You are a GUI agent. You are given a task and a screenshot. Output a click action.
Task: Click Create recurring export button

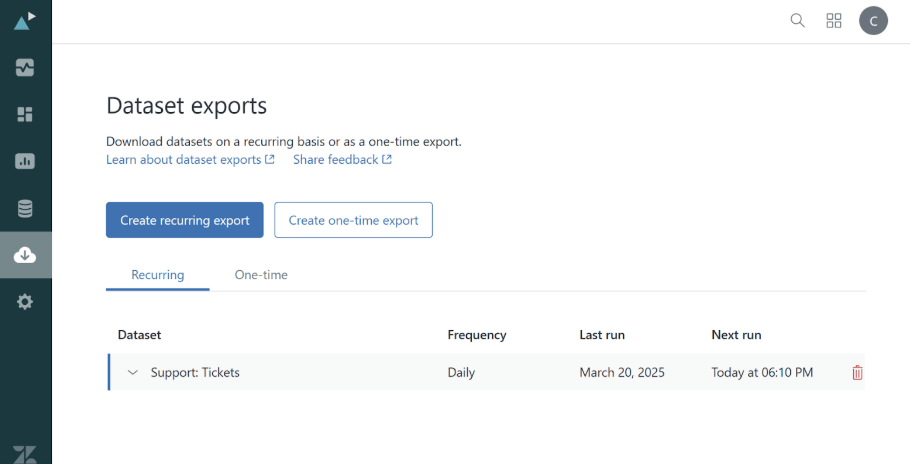[185, 220]
